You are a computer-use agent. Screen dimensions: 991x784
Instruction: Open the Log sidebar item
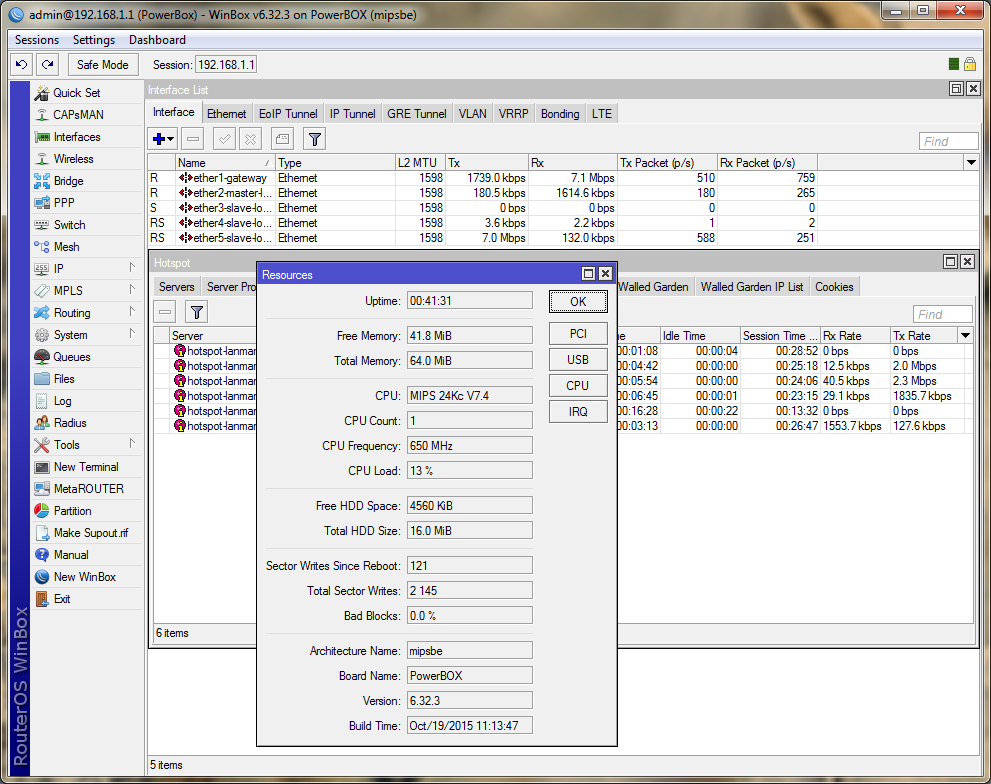(x=62, y=401)
